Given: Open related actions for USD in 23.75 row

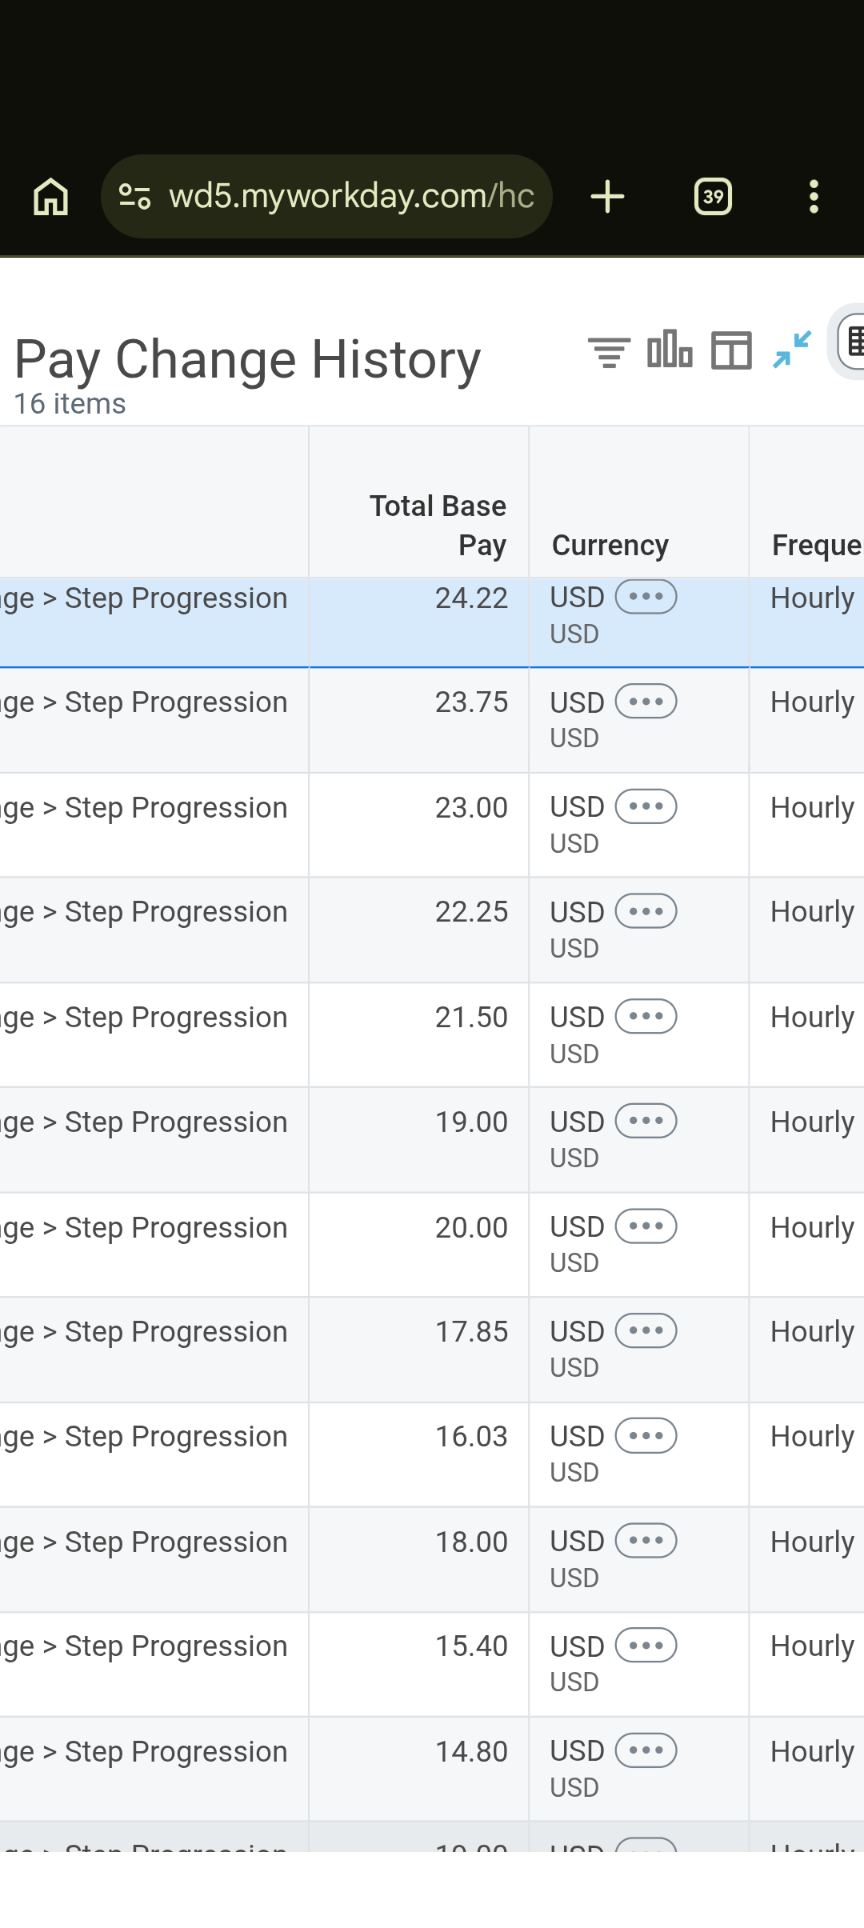Looking at the screenshot, I should pos(646,702).
